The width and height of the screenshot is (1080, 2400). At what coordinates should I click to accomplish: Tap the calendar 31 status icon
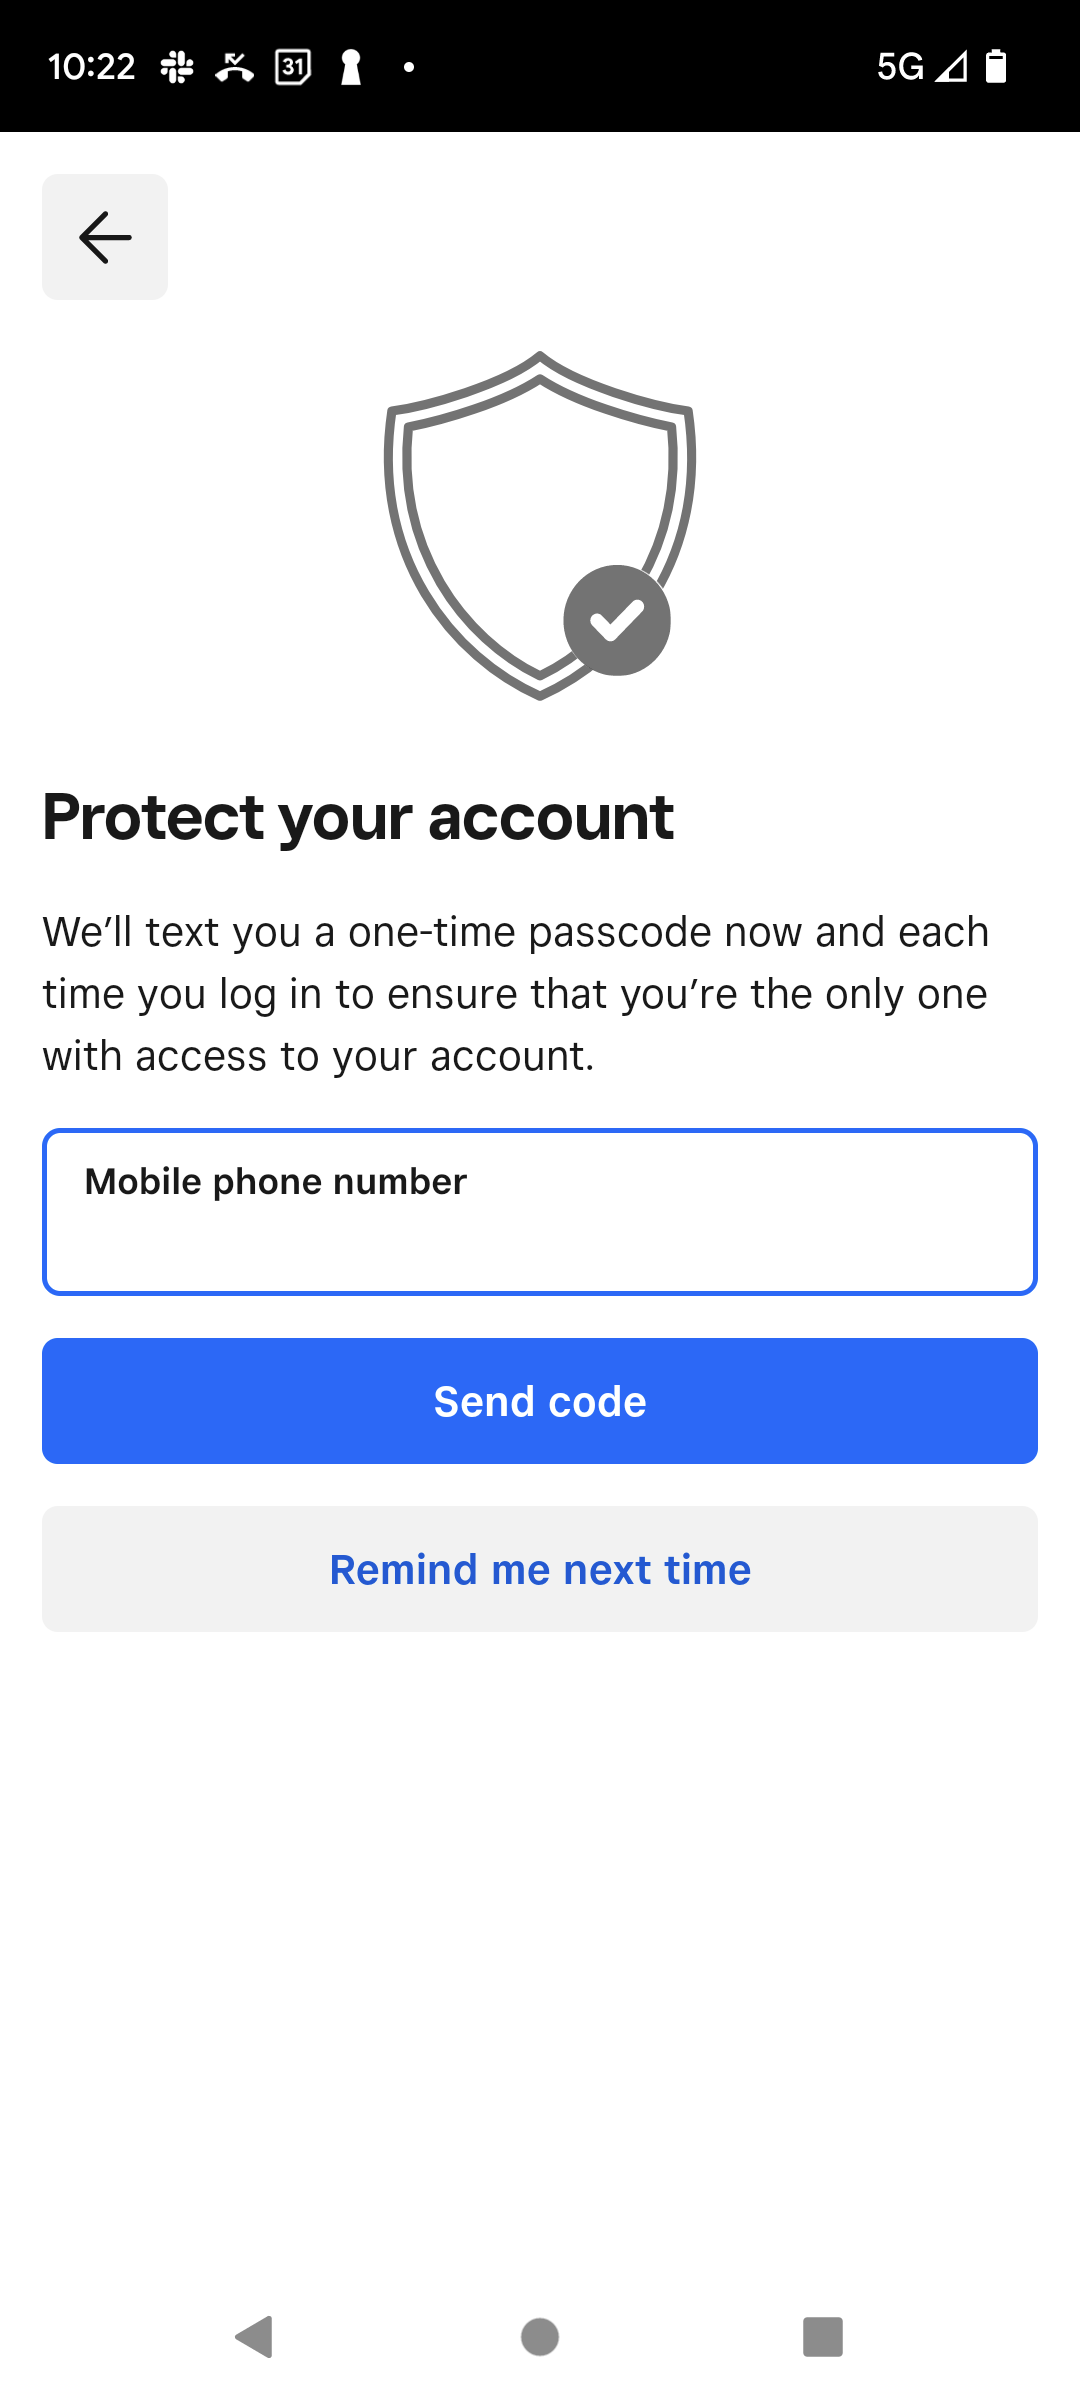tap(293, 67)
